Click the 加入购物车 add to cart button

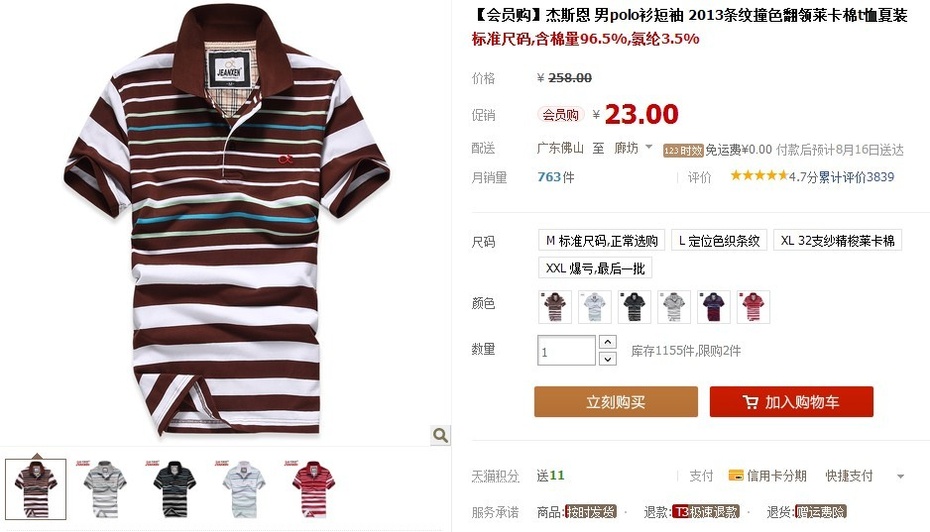point(791,402)
